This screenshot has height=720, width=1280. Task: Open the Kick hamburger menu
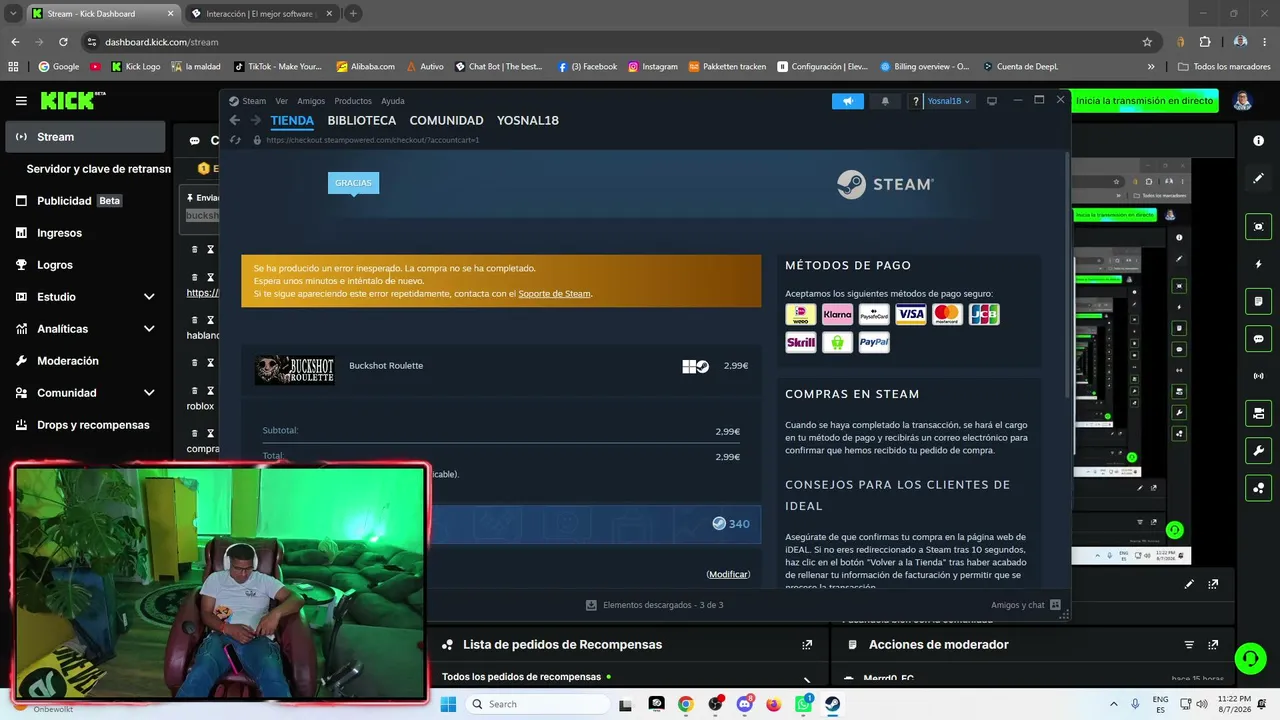pyautogui.click(x=21, y=101)
